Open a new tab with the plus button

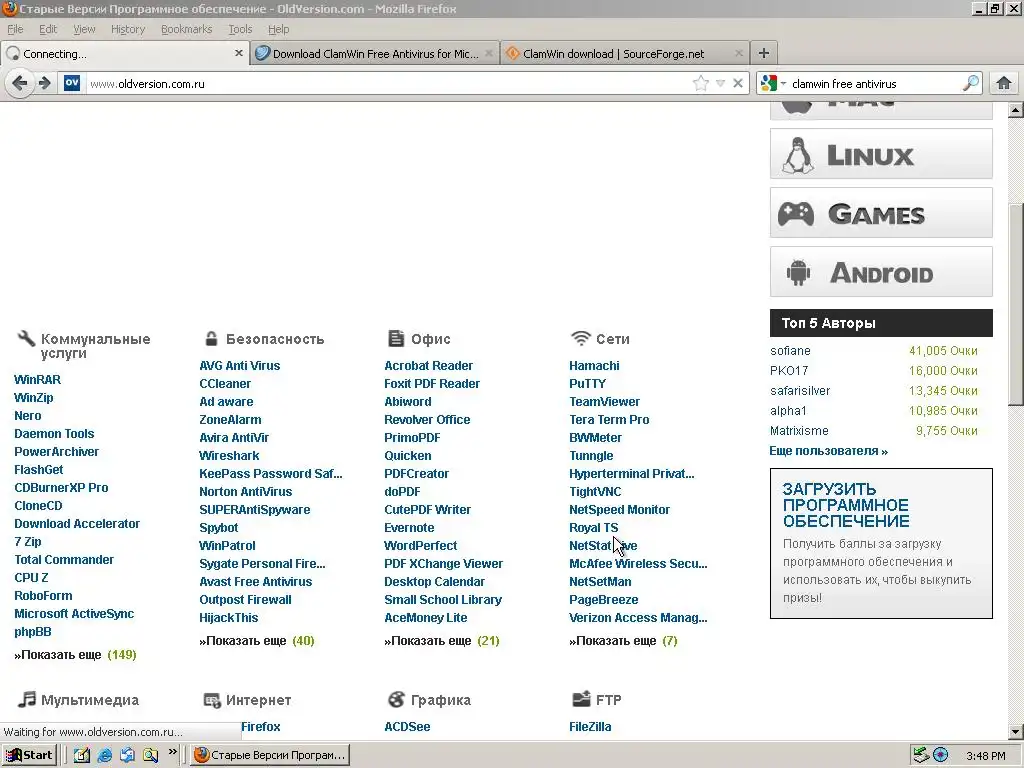[763, 53]
